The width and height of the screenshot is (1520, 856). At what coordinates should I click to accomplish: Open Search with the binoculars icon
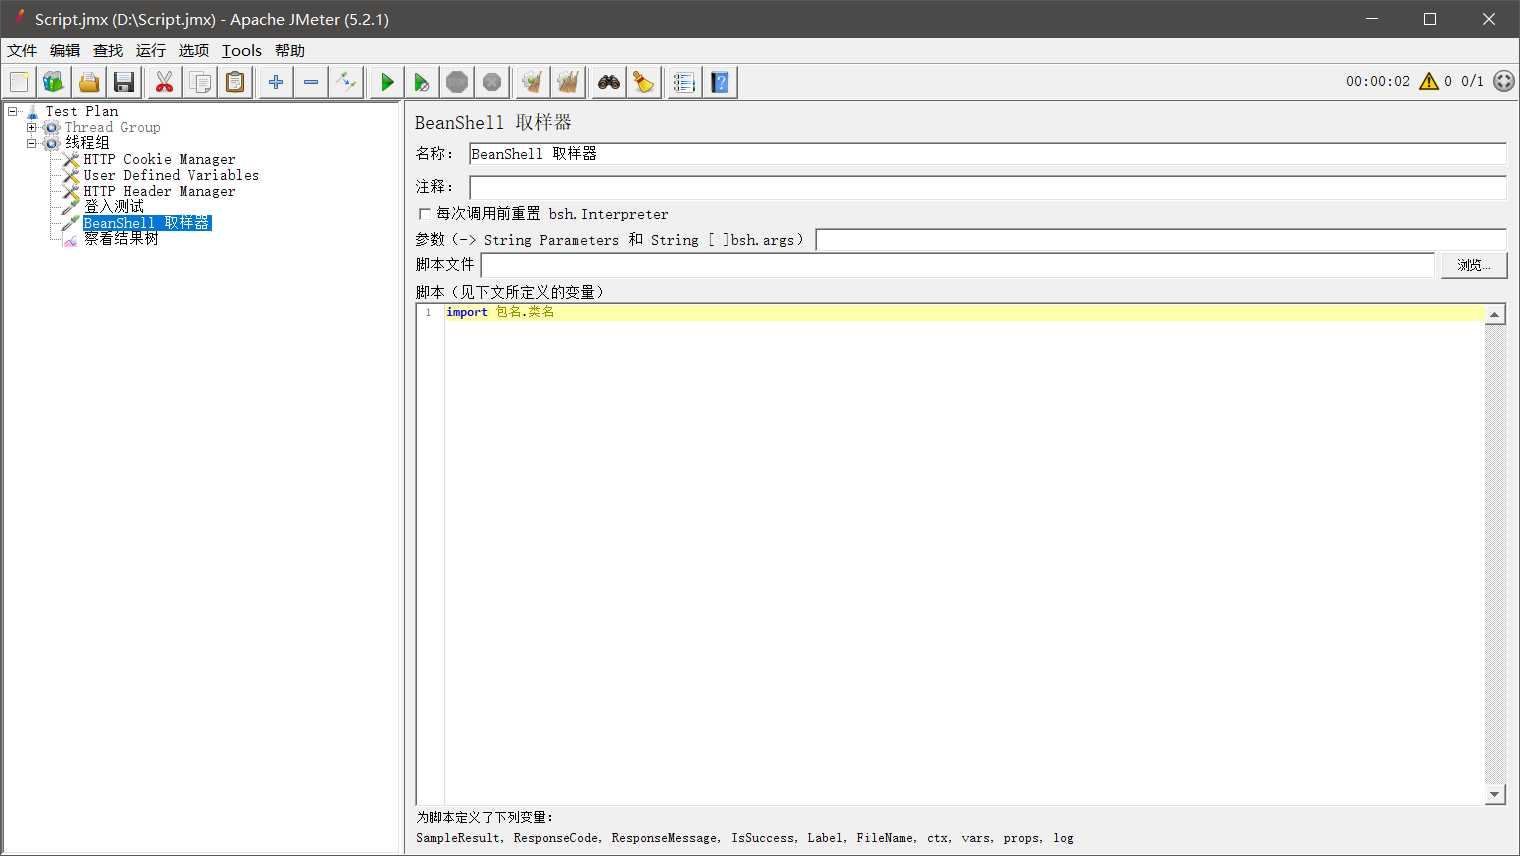pyautogui.click(x=609, y=82)
